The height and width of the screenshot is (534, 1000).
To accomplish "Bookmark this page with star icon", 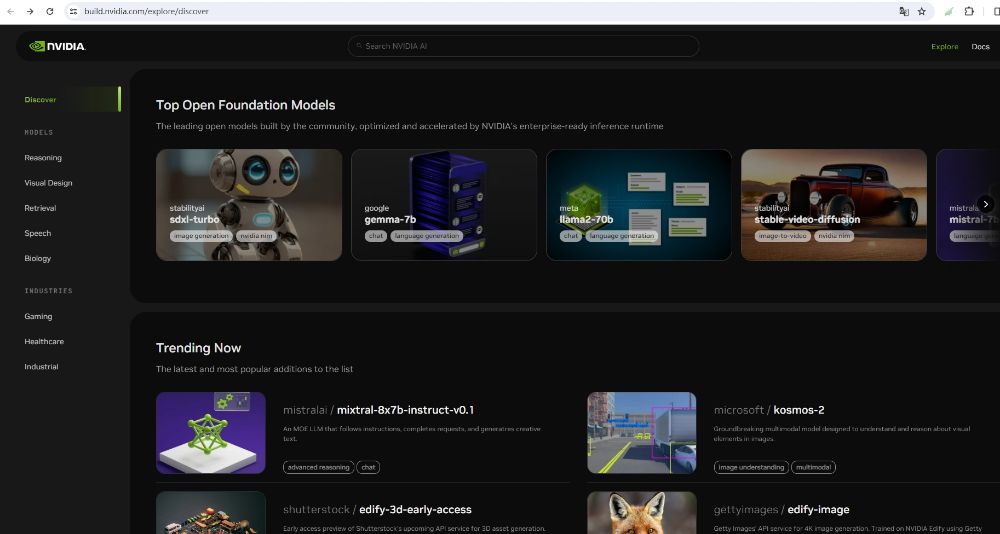I will coord(921,11).
